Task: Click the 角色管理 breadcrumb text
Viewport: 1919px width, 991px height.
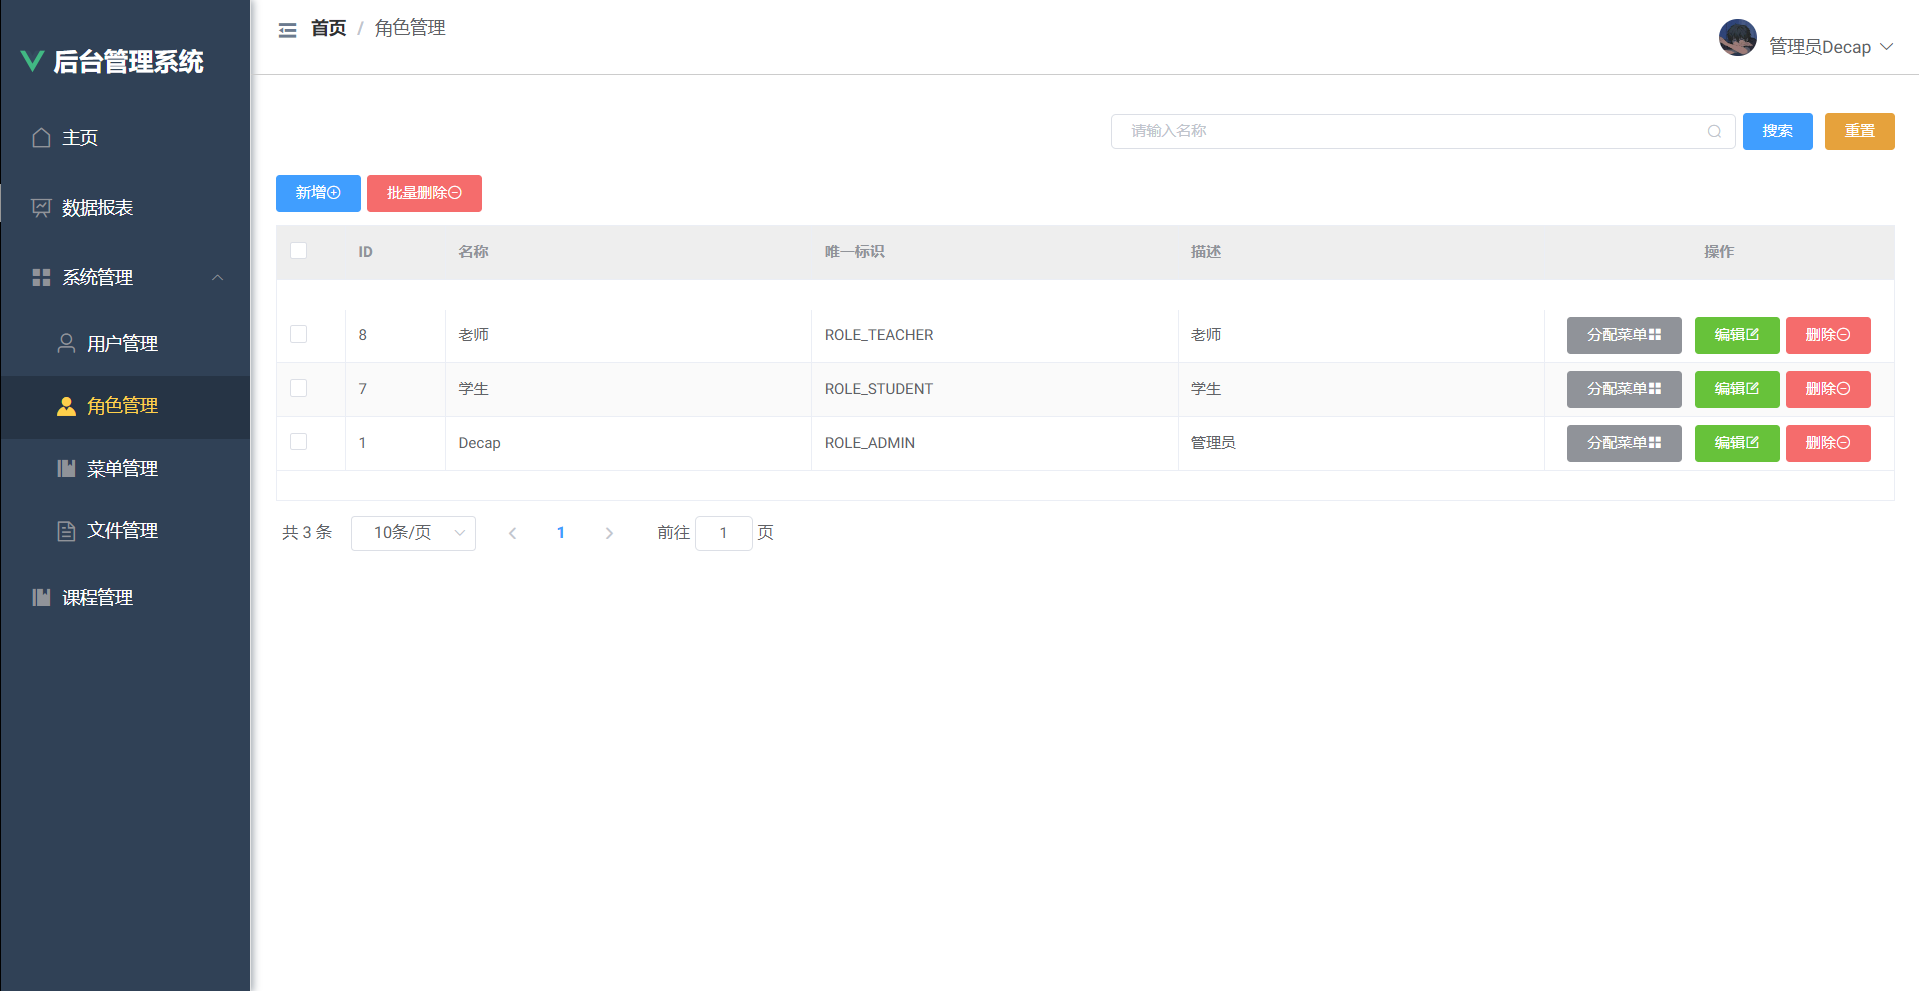Action: point(410,28)
